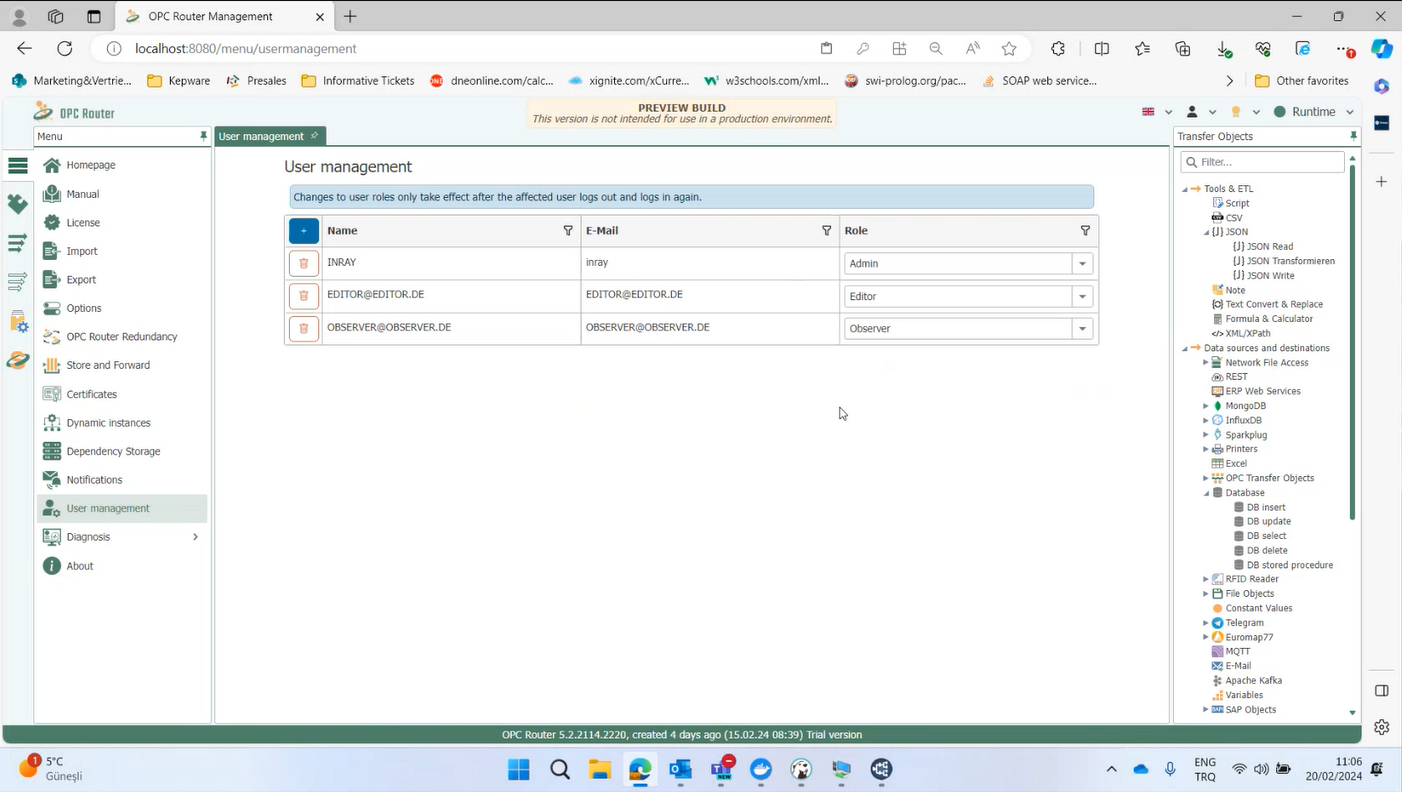Click the Dynamic instances icon

pyautogui.click(x=52, y=422)
